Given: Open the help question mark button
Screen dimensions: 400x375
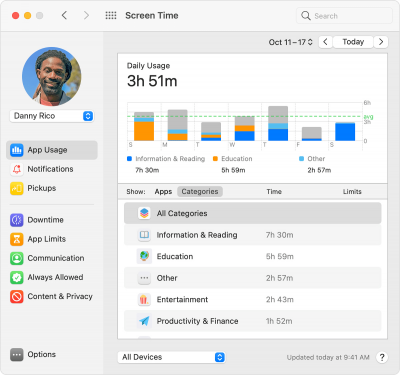Looking at the screenshot, I should coord(382,357).
